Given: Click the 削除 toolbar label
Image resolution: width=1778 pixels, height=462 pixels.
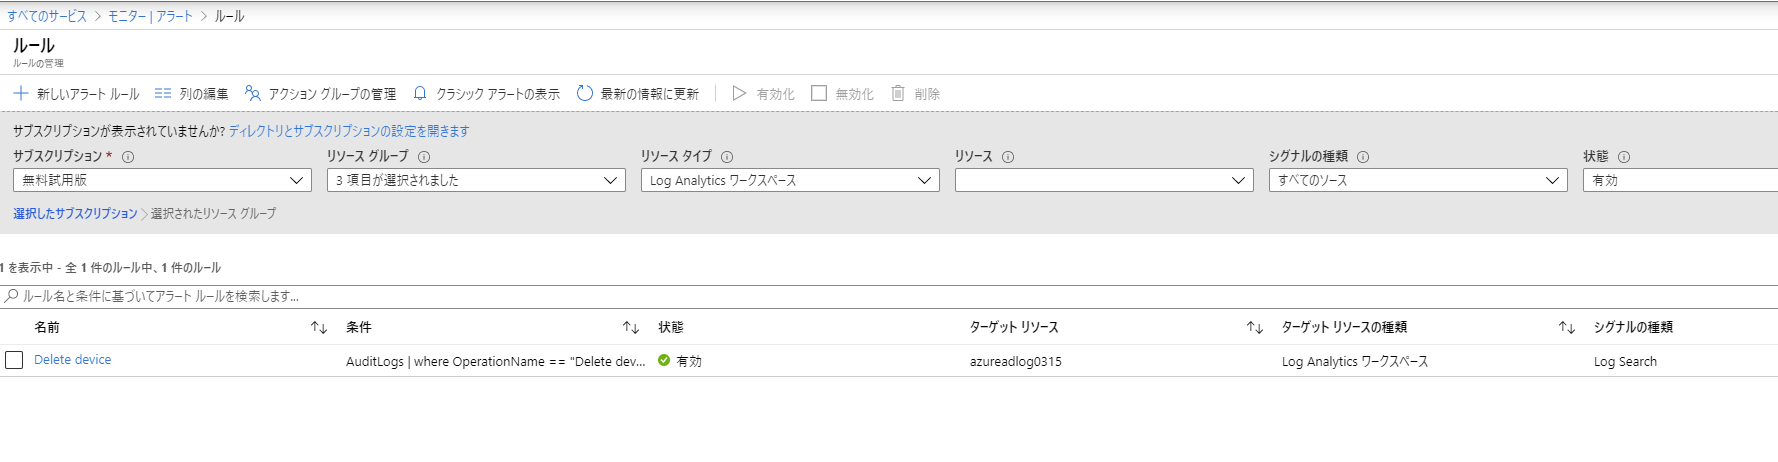Looking at the screenshot, I should 927,94.
